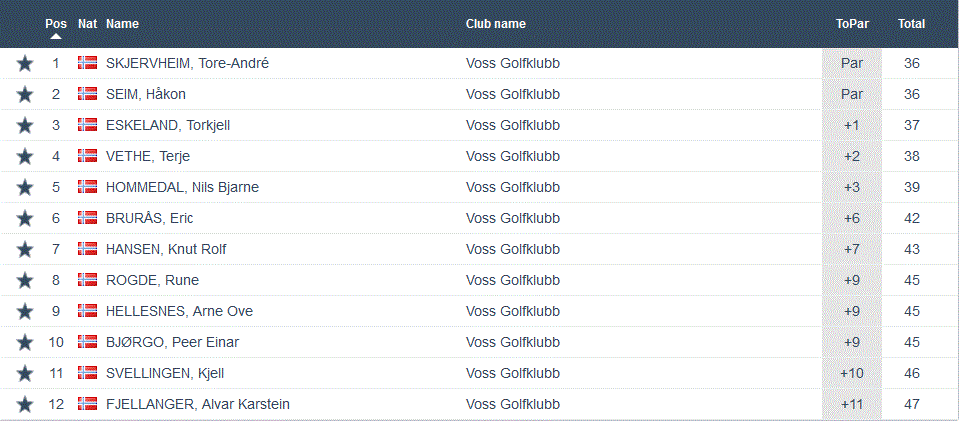Click the Club name column header
This screenshot has width=961, height=422.
tap(495, 24)
